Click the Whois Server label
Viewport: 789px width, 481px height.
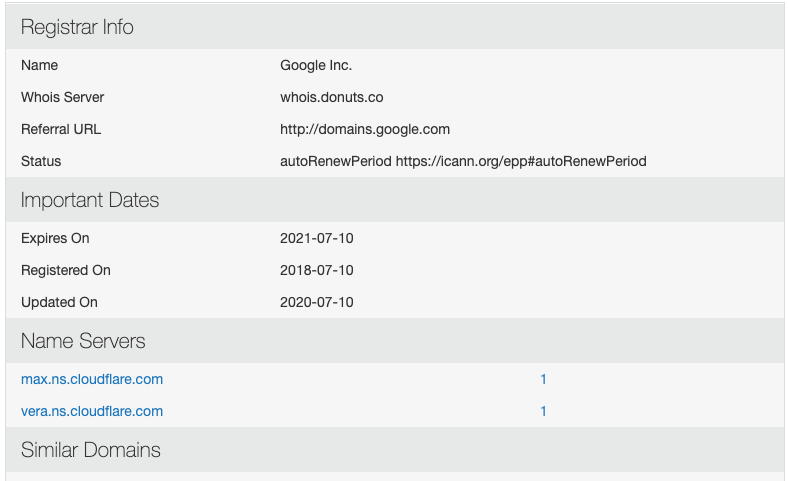click(x=62, y=97)
